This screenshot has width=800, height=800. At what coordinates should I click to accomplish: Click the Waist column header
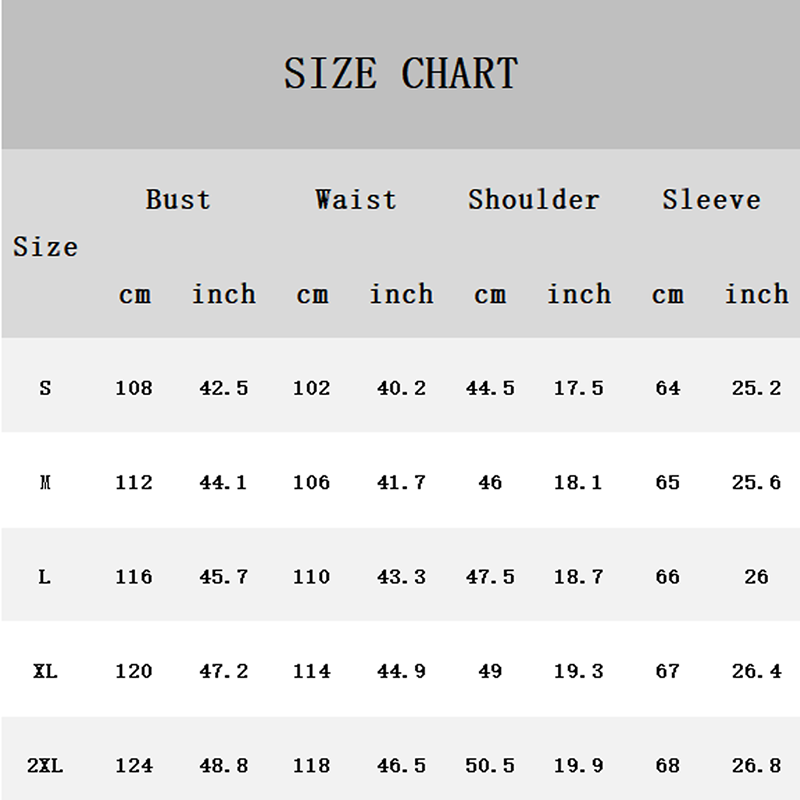pyautogui.click(x=356, y=199)
